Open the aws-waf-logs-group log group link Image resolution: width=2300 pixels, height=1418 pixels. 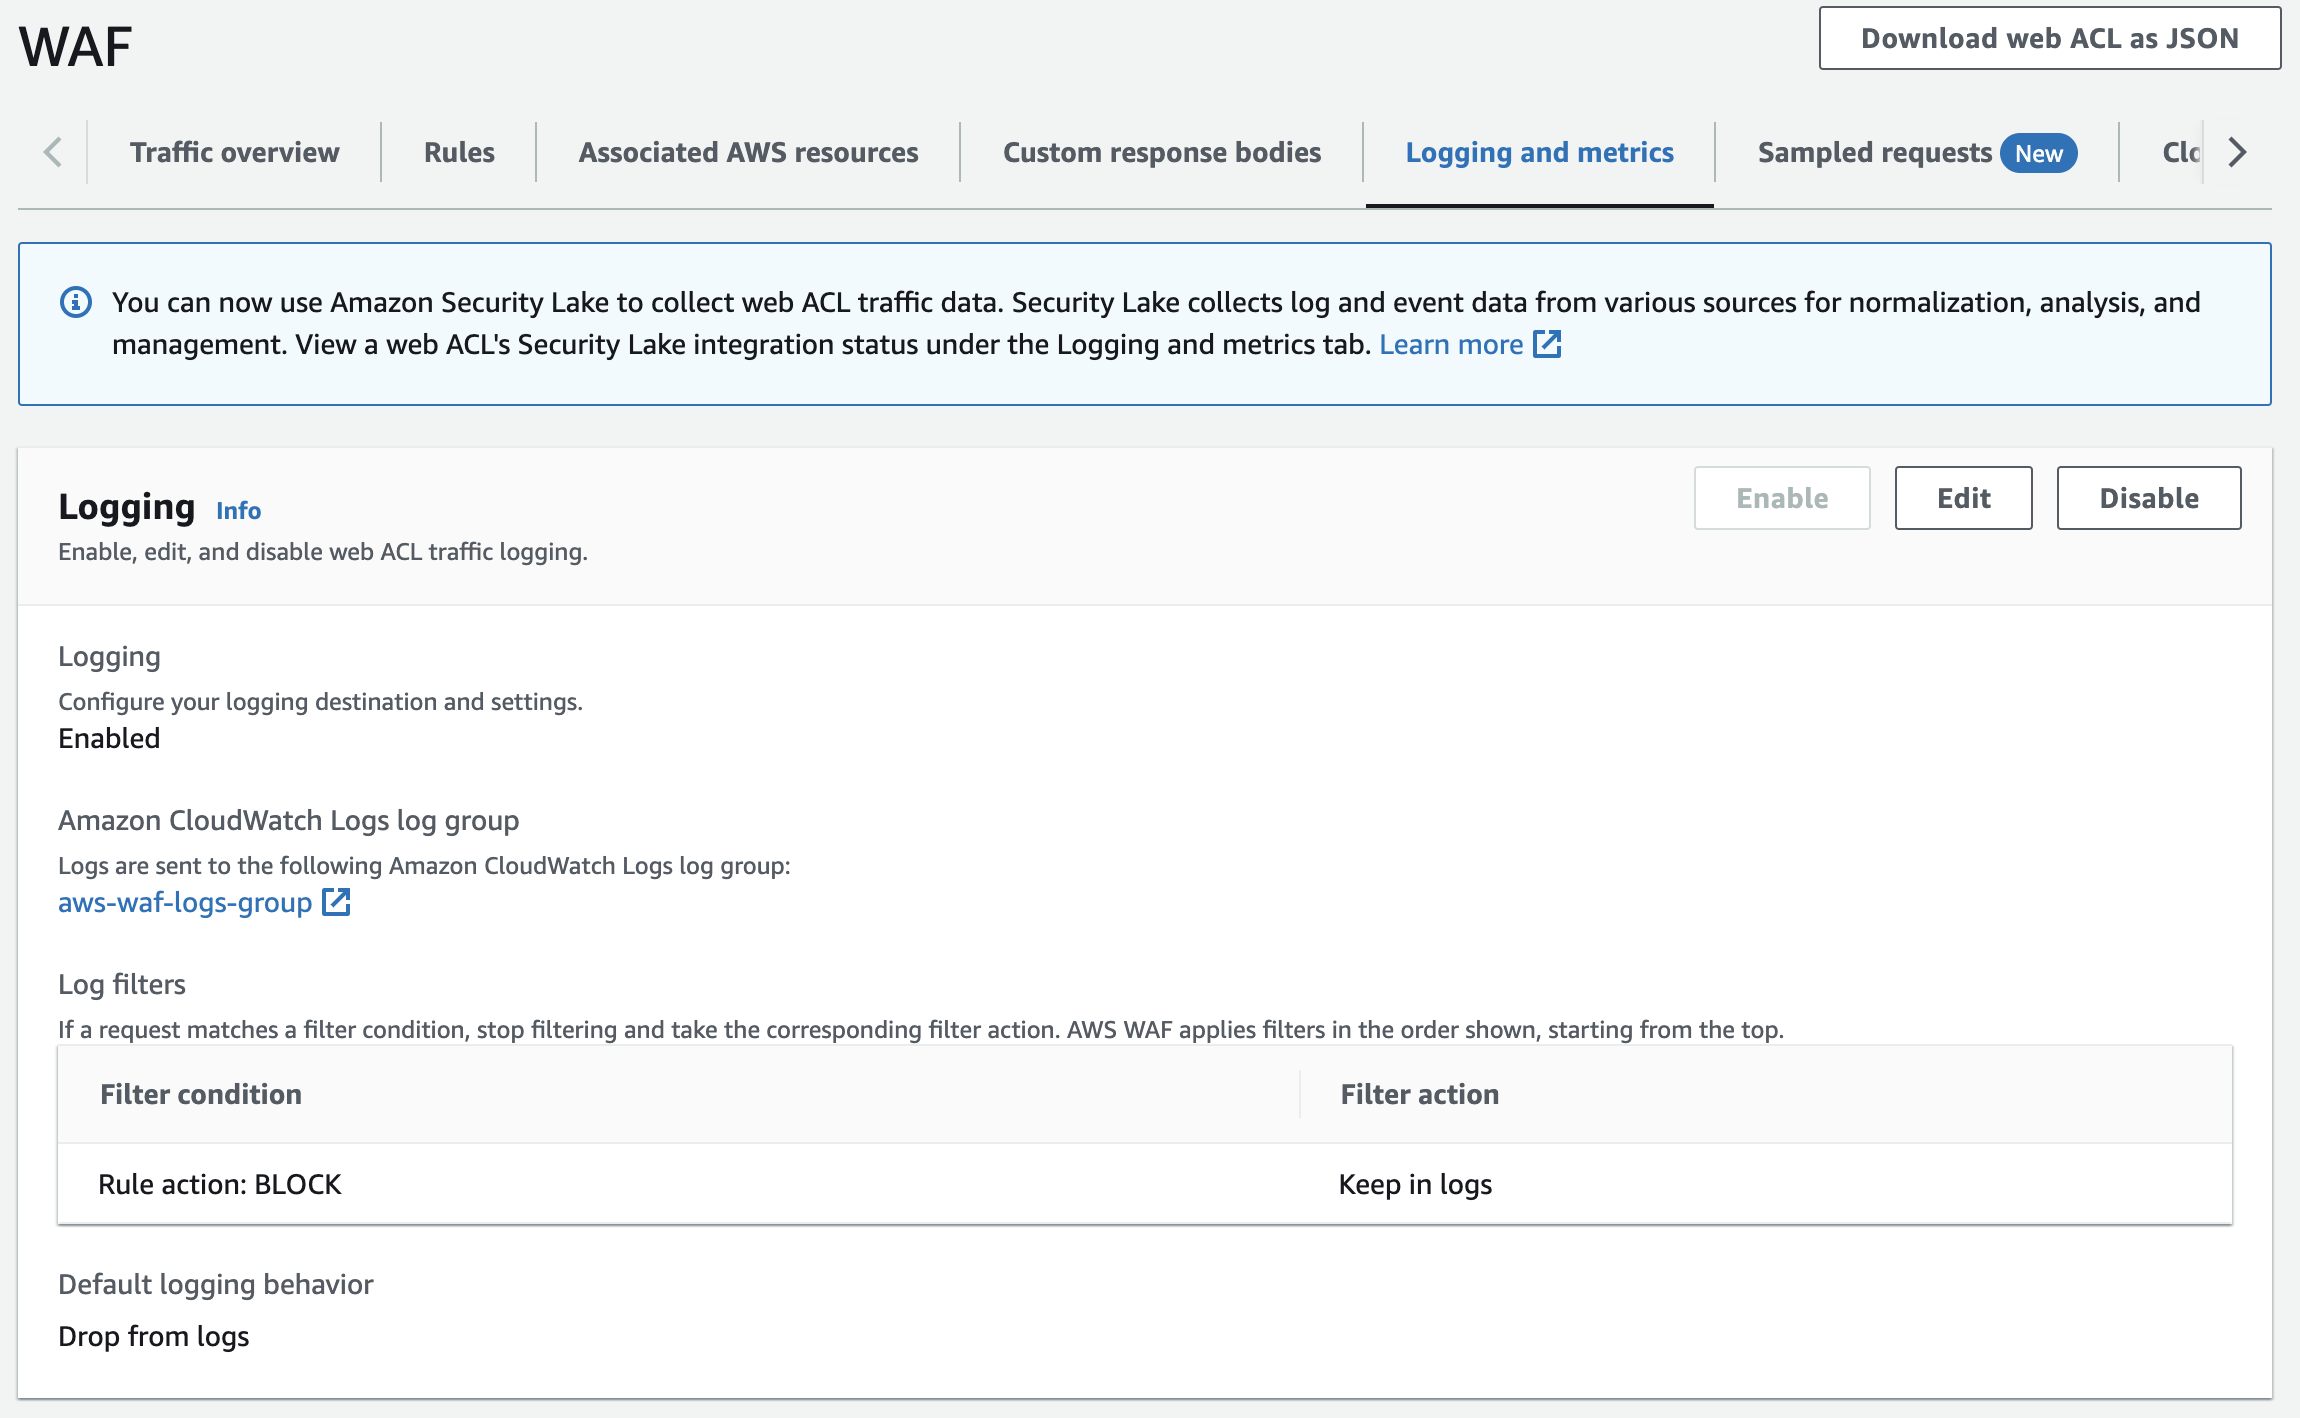[x=185, y=902]
